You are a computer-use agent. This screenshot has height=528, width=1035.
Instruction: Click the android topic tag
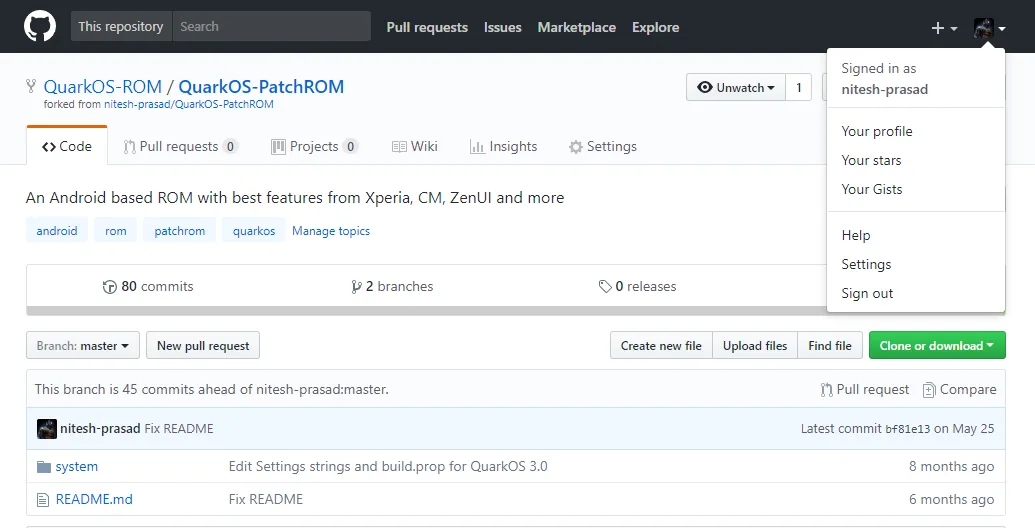pyautogui.click(x=57, y=230)
